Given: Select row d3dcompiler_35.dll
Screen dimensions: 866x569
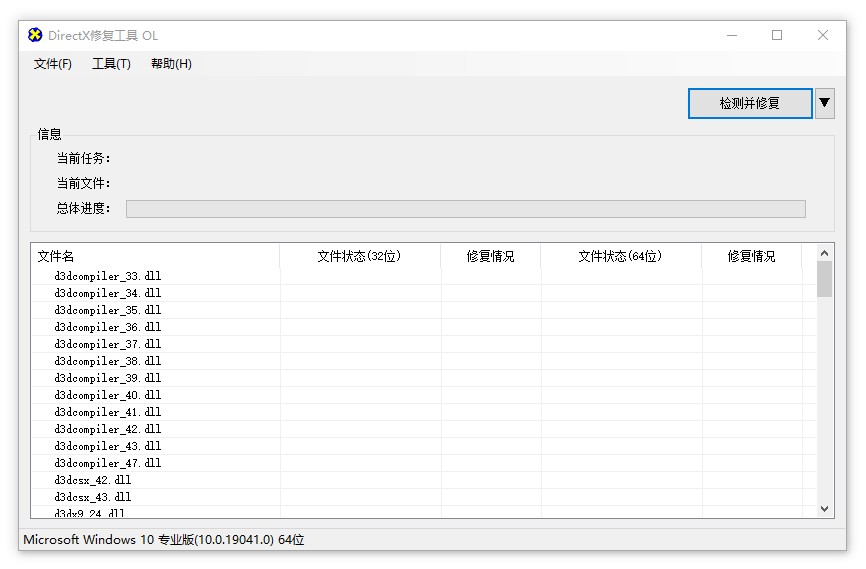Looking at the screenshot, I should pyautogui.click(x=424, y=310).
